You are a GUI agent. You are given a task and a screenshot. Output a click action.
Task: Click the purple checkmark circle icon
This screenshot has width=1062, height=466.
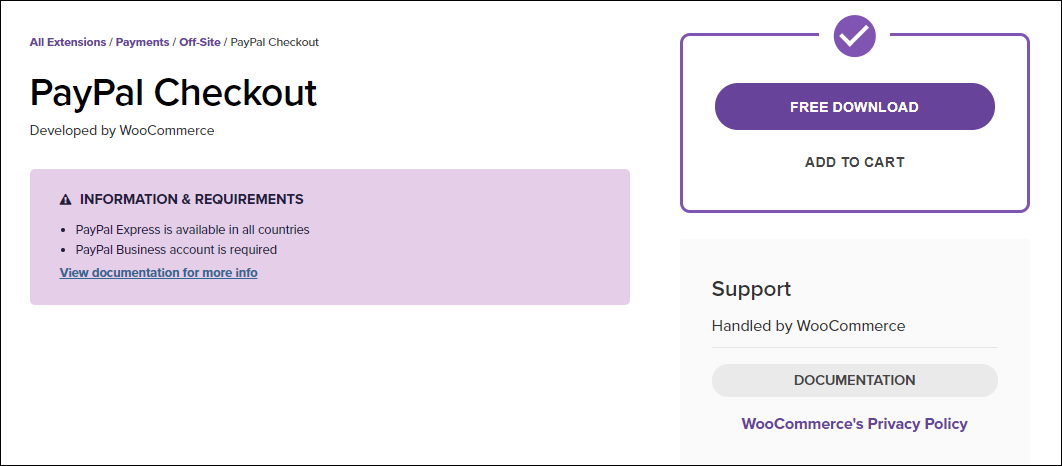pos(855,36)
